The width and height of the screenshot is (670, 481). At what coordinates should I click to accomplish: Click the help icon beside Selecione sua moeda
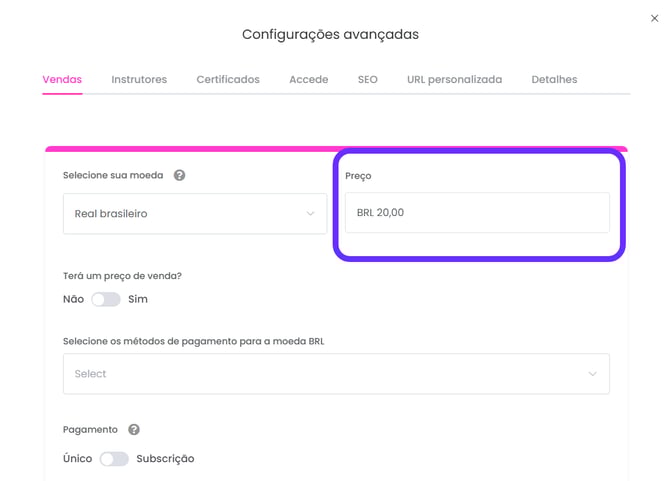click(179, 175)
